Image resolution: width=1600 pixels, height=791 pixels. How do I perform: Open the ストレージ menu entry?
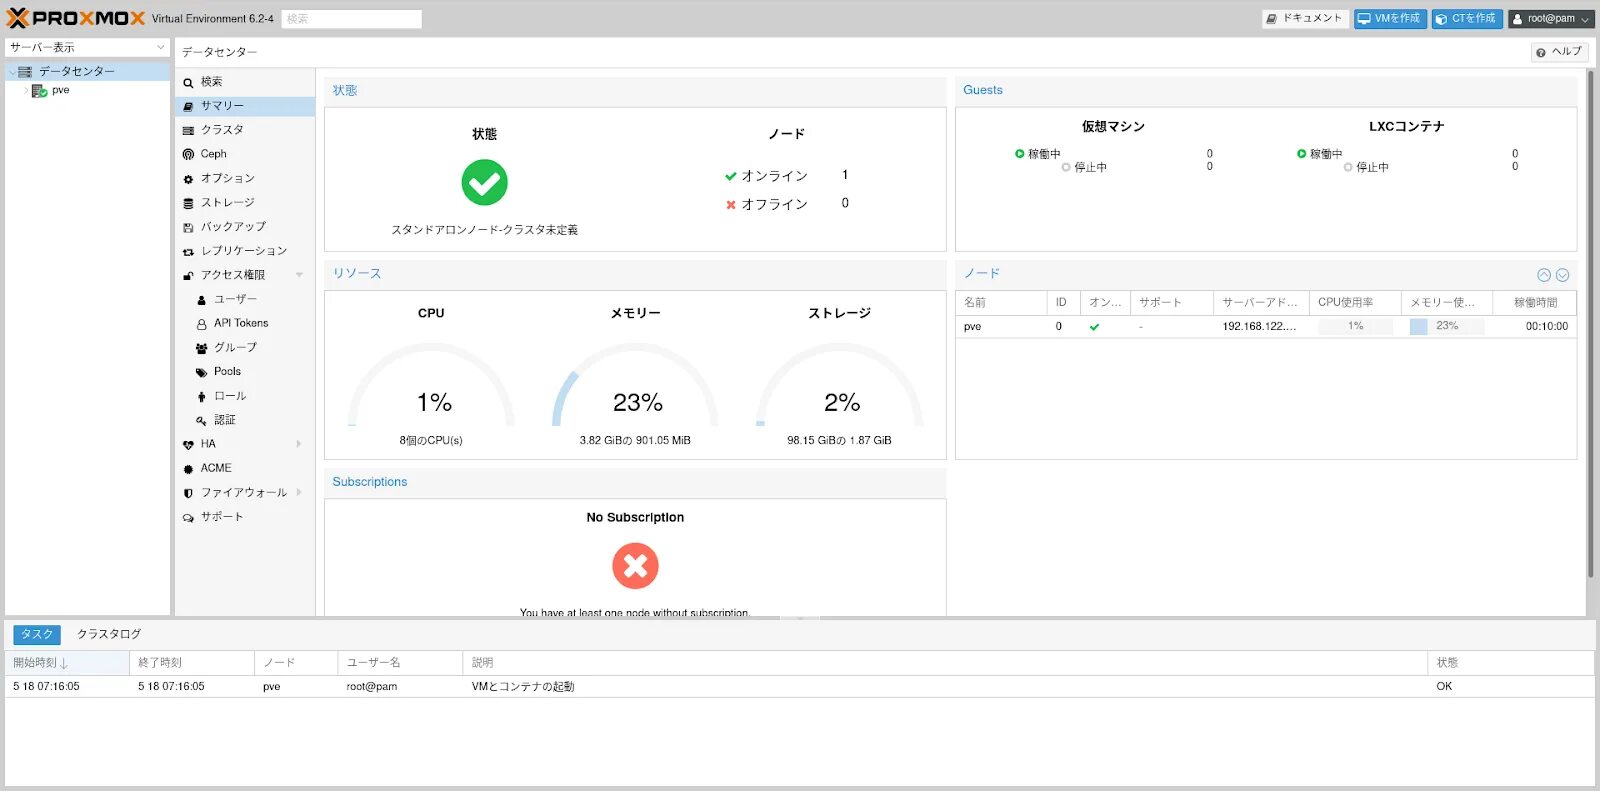[245, 202]
